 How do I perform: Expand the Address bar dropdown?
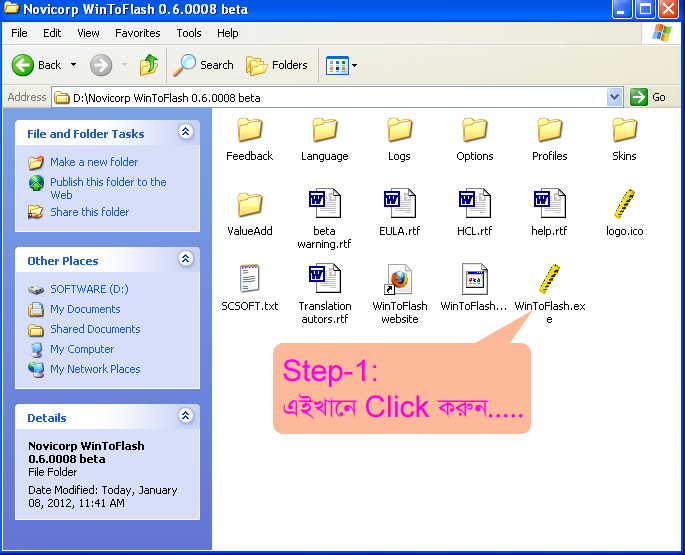614,97
